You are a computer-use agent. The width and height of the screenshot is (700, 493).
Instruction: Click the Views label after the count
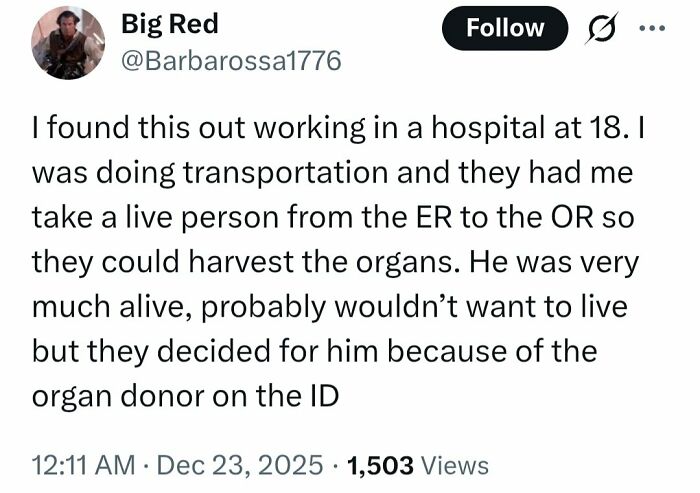[x=456, y=465]
